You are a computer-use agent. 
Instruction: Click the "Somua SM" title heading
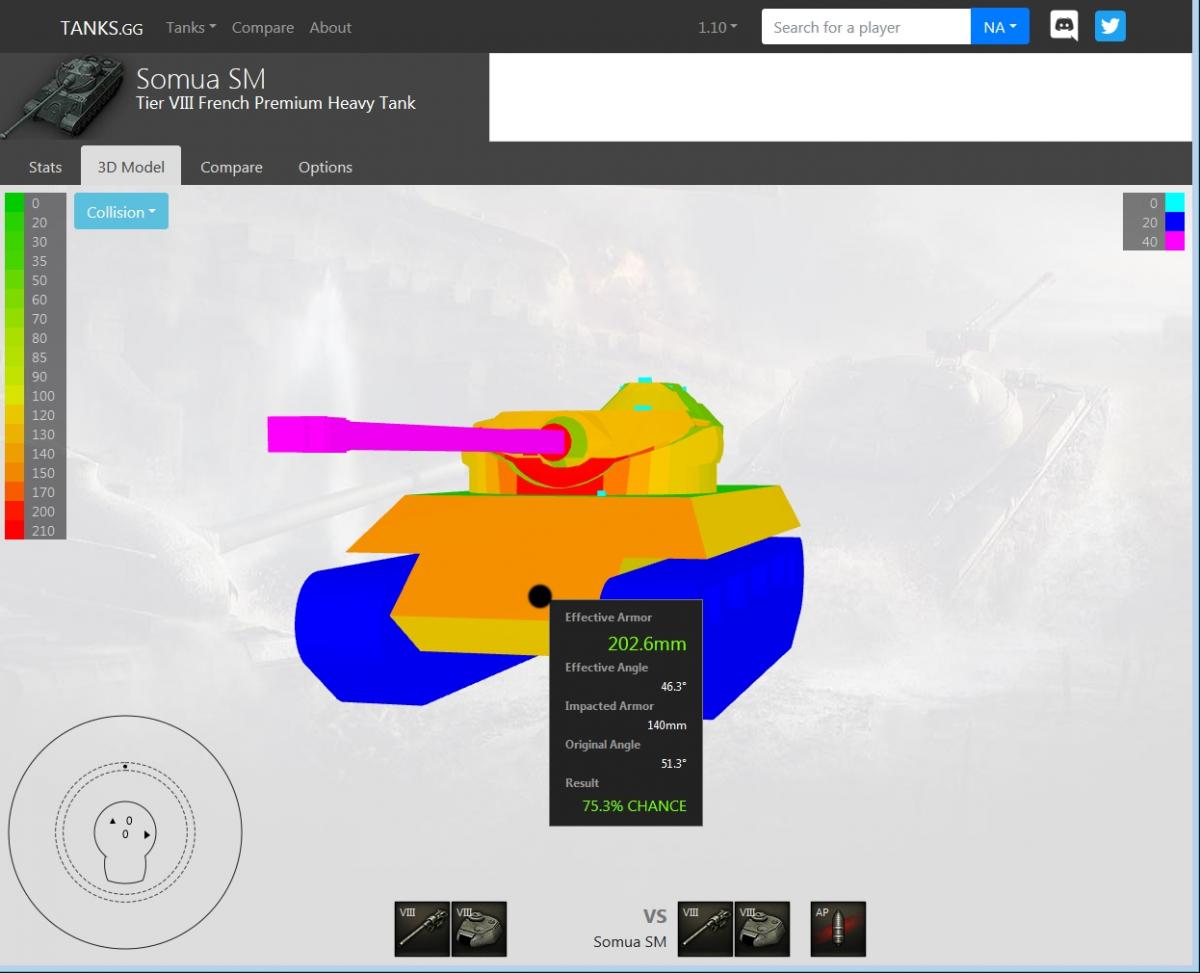click(200, 78)
